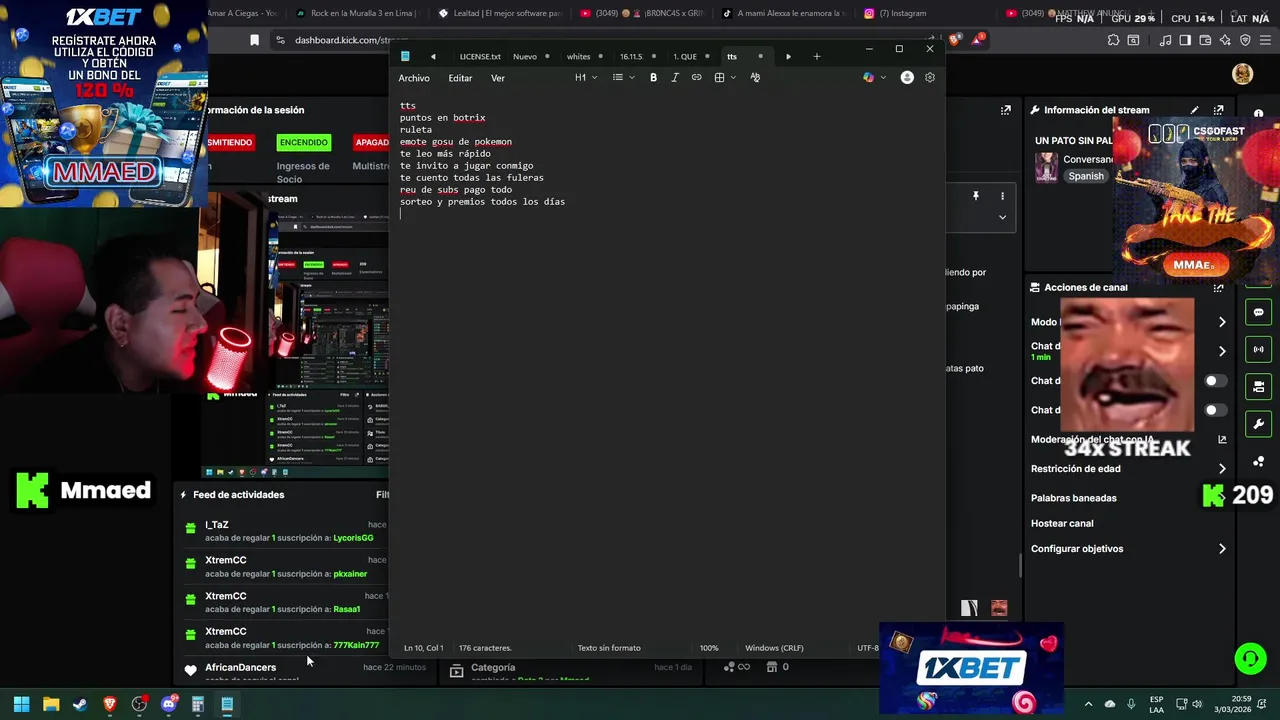Expand the collapsed dropdown chevron below the pin
Viewport: 1280px width, 720px height.
pyautogui.click(x=1002, y=217)
